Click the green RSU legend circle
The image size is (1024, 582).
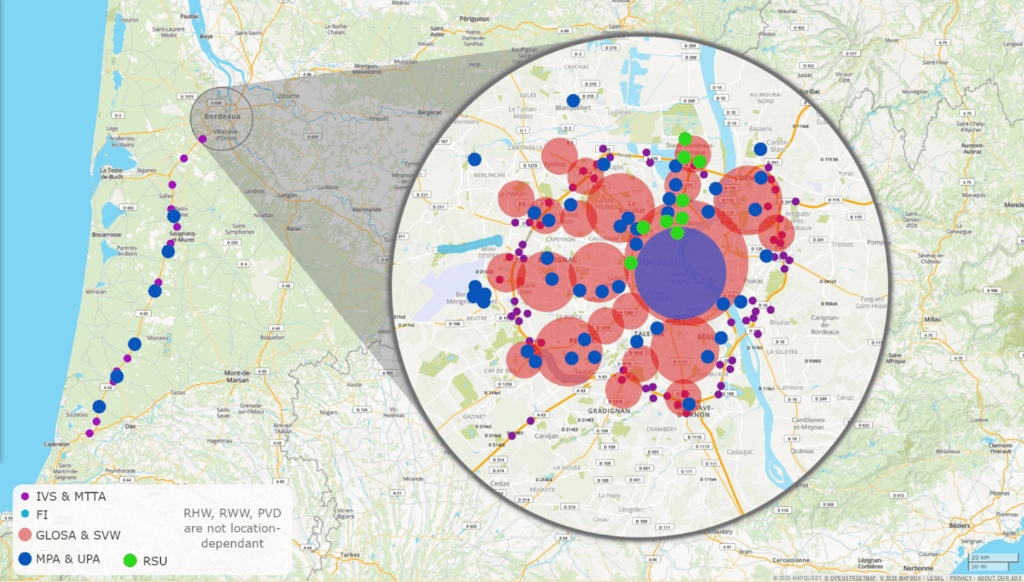coord(130,560)
